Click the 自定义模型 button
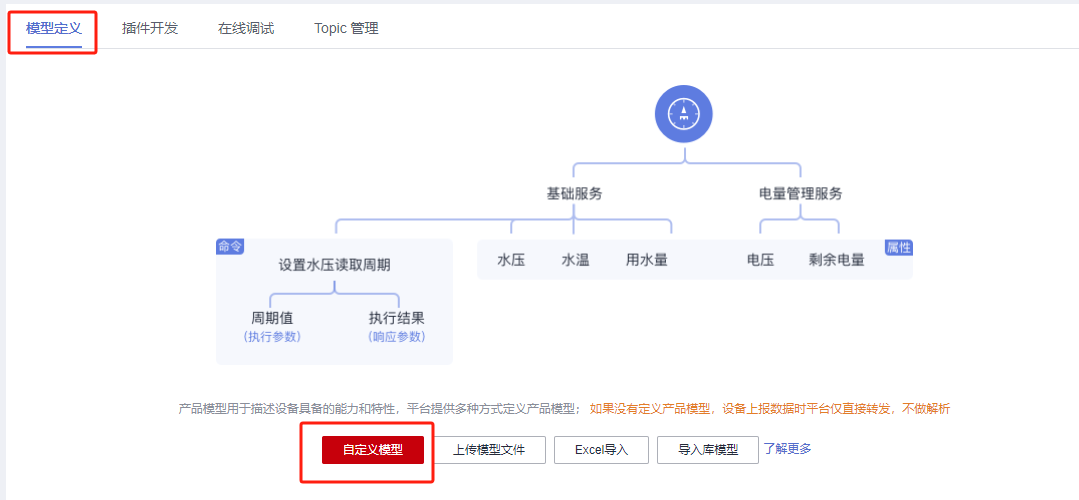 (373, 450)
